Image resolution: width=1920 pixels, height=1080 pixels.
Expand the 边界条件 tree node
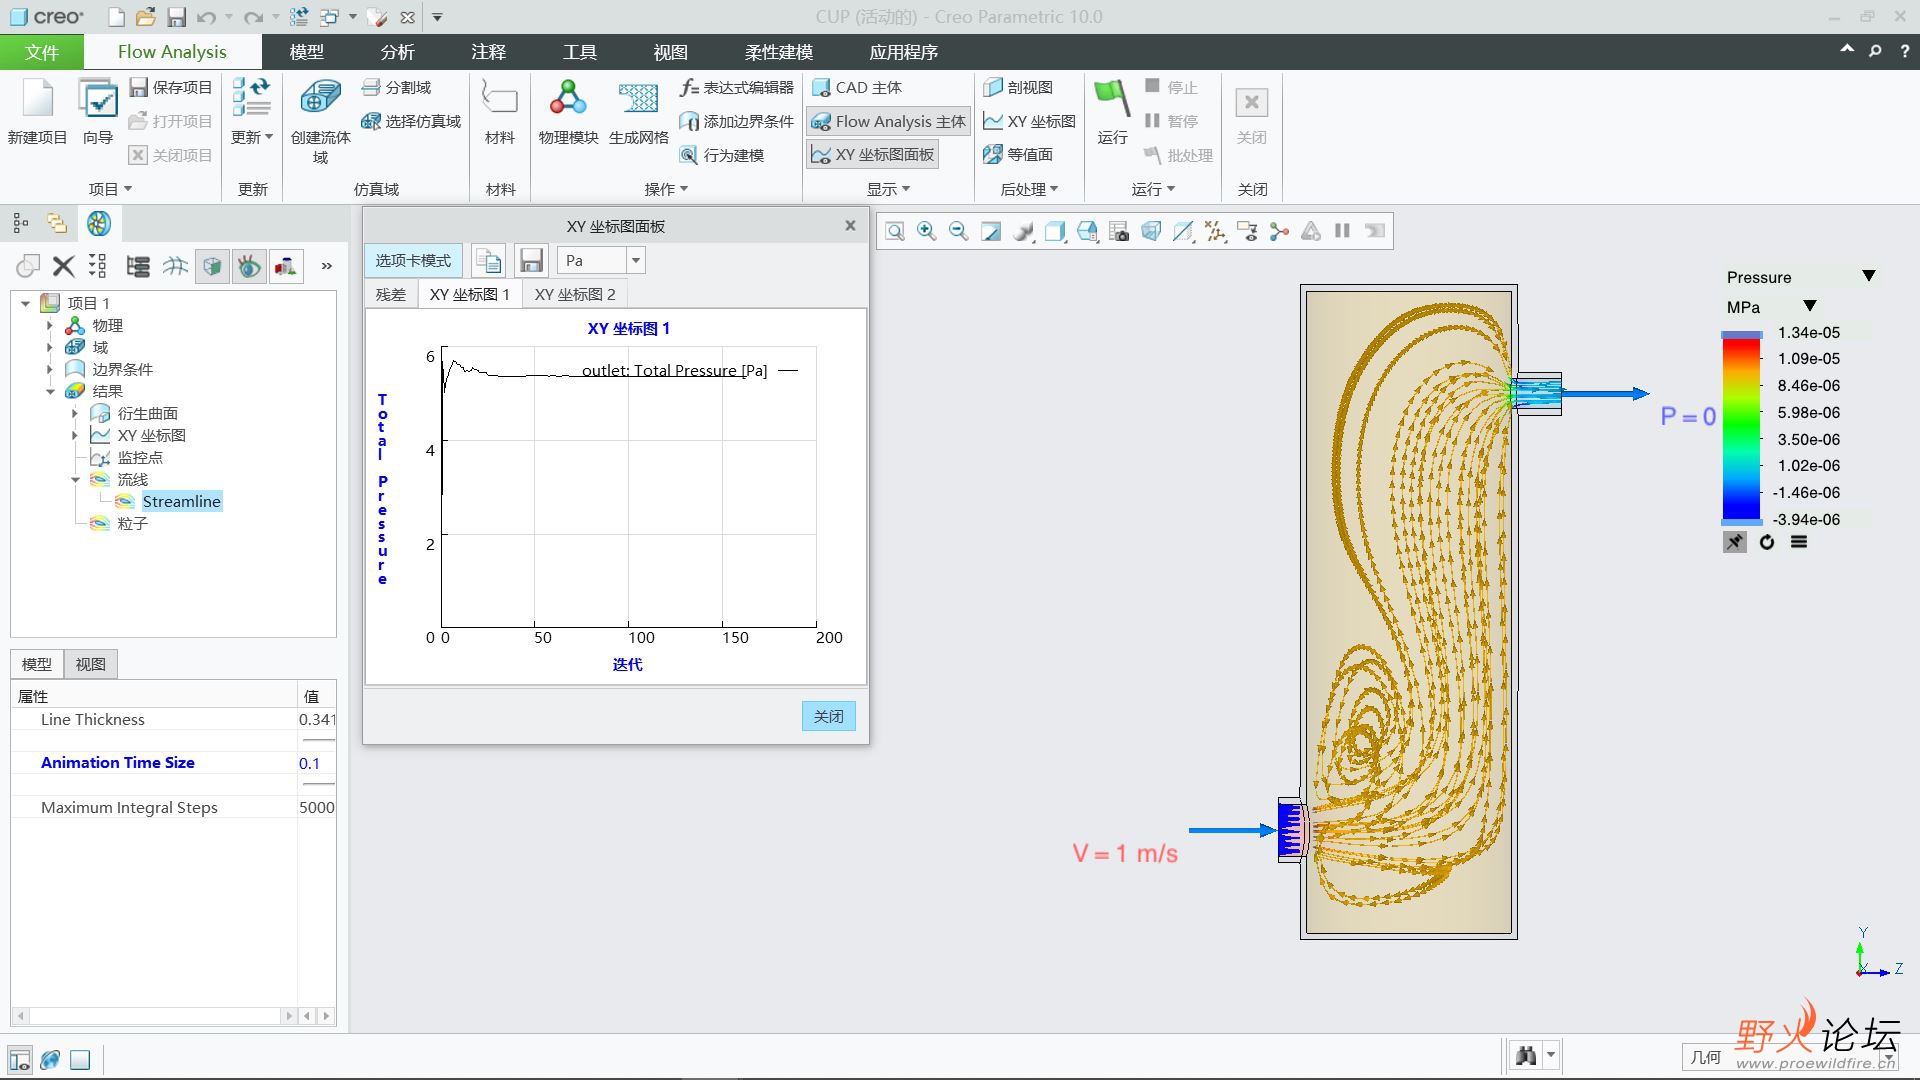[x=50, y=370]
